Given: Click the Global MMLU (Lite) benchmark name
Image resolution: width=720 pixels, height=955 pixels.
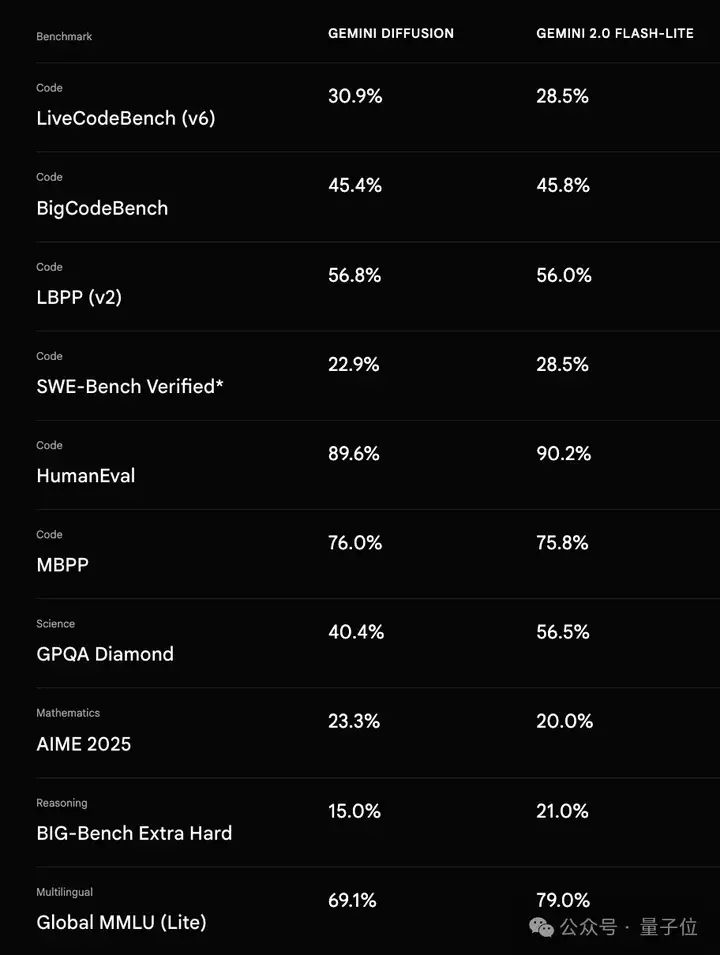Looking at the screenshot, I should click(x=121, y=922).
